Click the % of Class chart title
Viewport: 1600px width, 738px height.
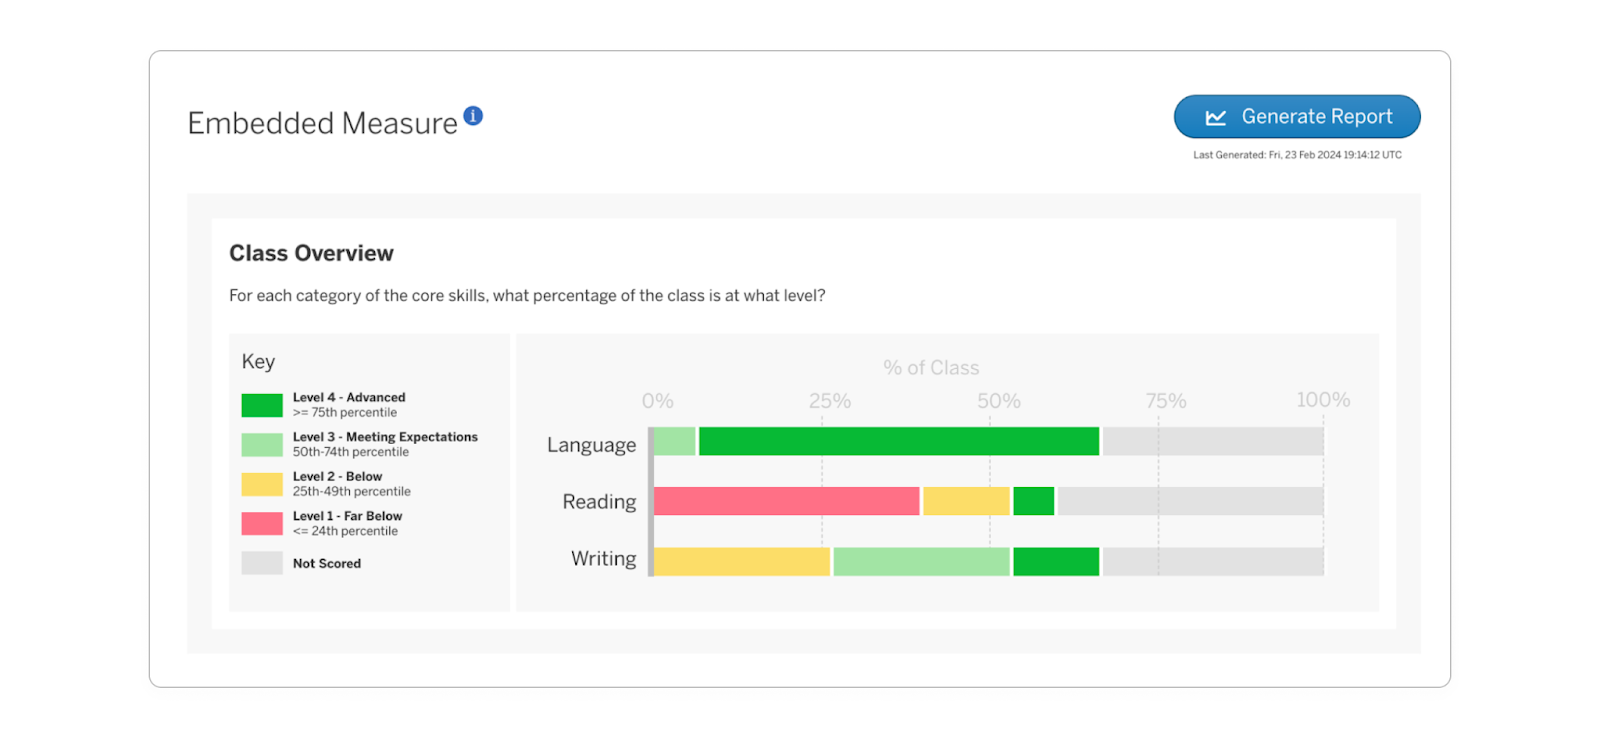click(x=930, y=367)
